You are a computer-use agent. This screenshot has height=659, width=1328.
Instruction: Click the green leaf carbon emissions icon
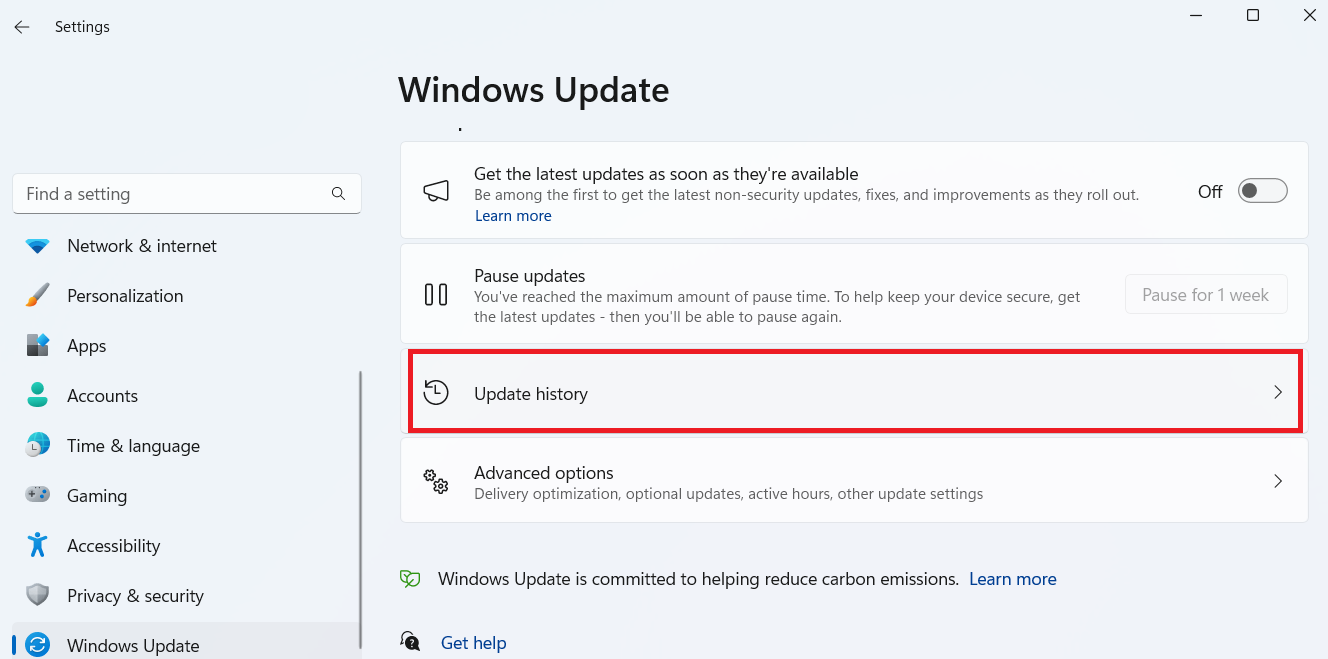pyautogui.click(x=410, y=579)
